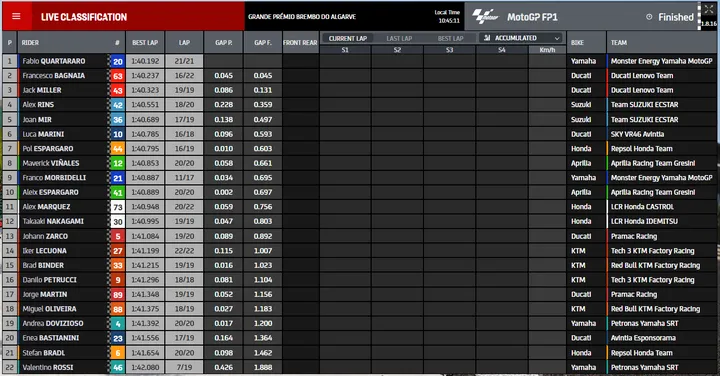Click red number badge 43
The image size is (720, 376).
pos(118,90)
